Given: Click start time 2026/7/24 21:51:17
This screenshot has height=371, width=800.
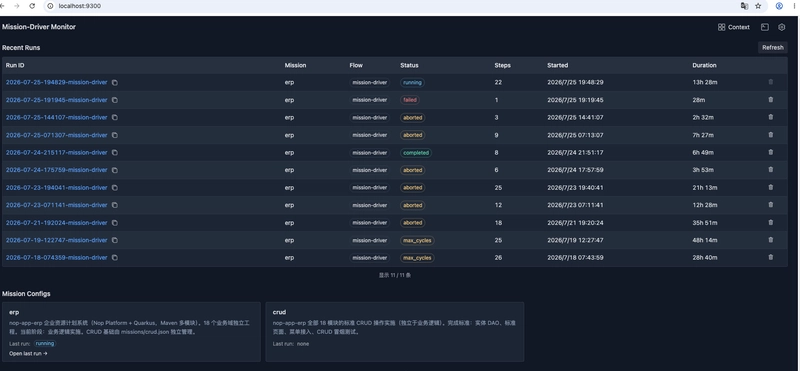Looking at the screenshot, I should (x=576, y=153).
